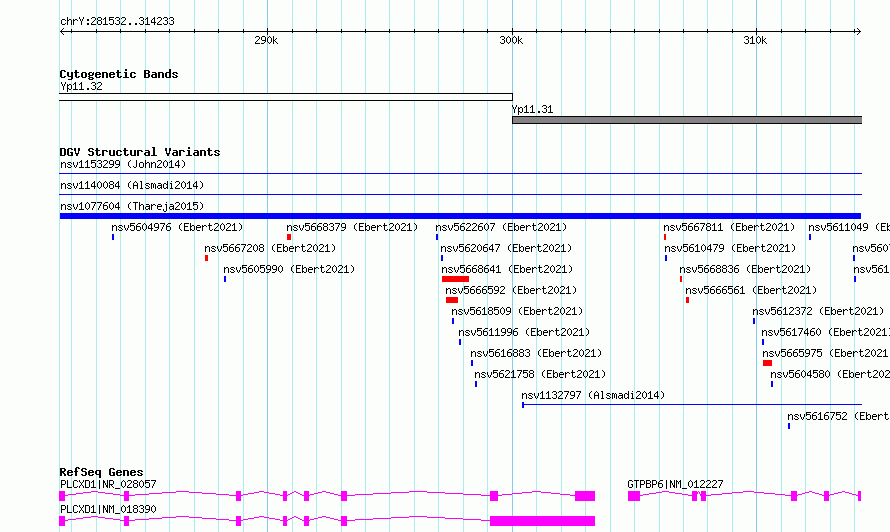Screen dimensions: 890x532
Task: Click the ruler's right arrow end
Action: 858,31
